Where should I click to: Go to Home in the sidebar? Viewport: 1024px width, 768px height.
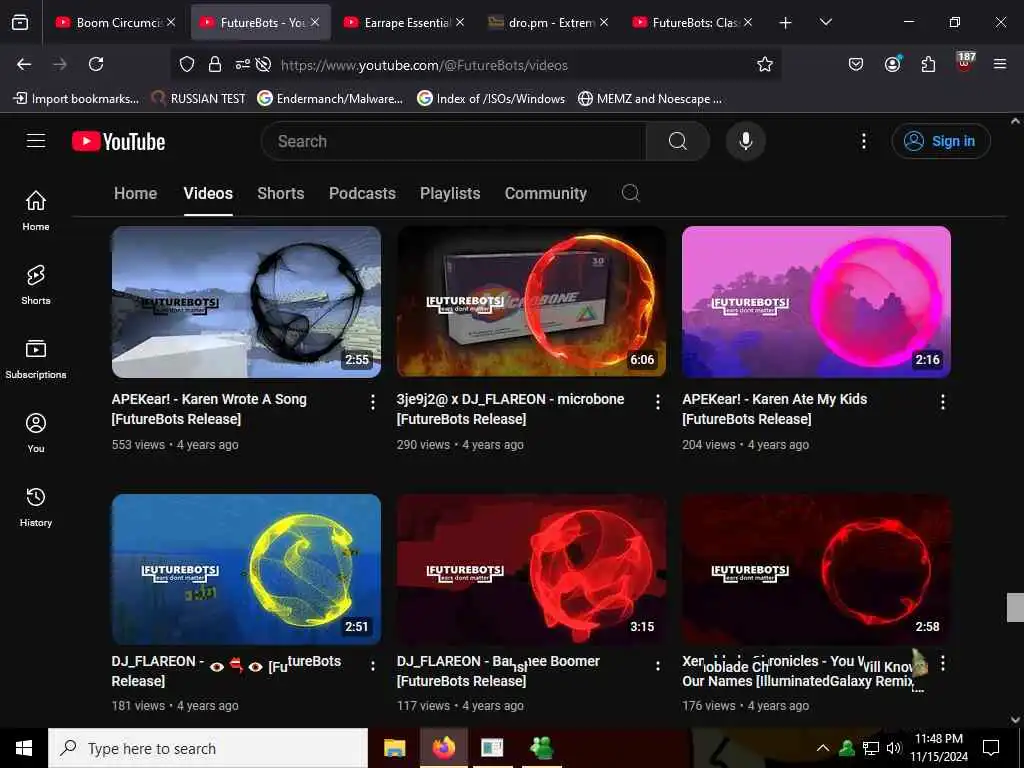[36, 210]
